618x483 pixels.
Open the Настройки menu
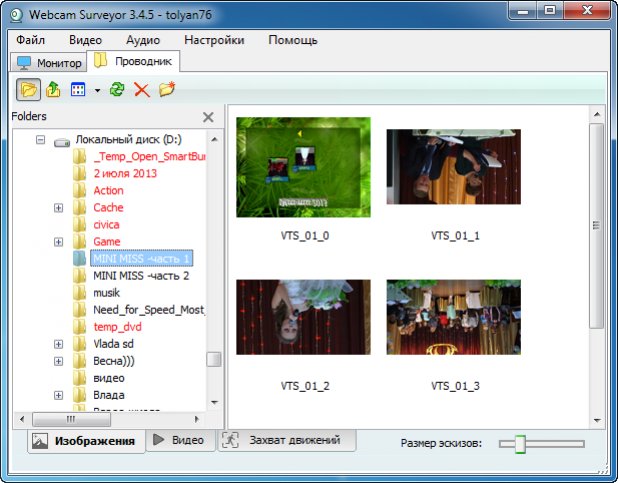point(214,40)
